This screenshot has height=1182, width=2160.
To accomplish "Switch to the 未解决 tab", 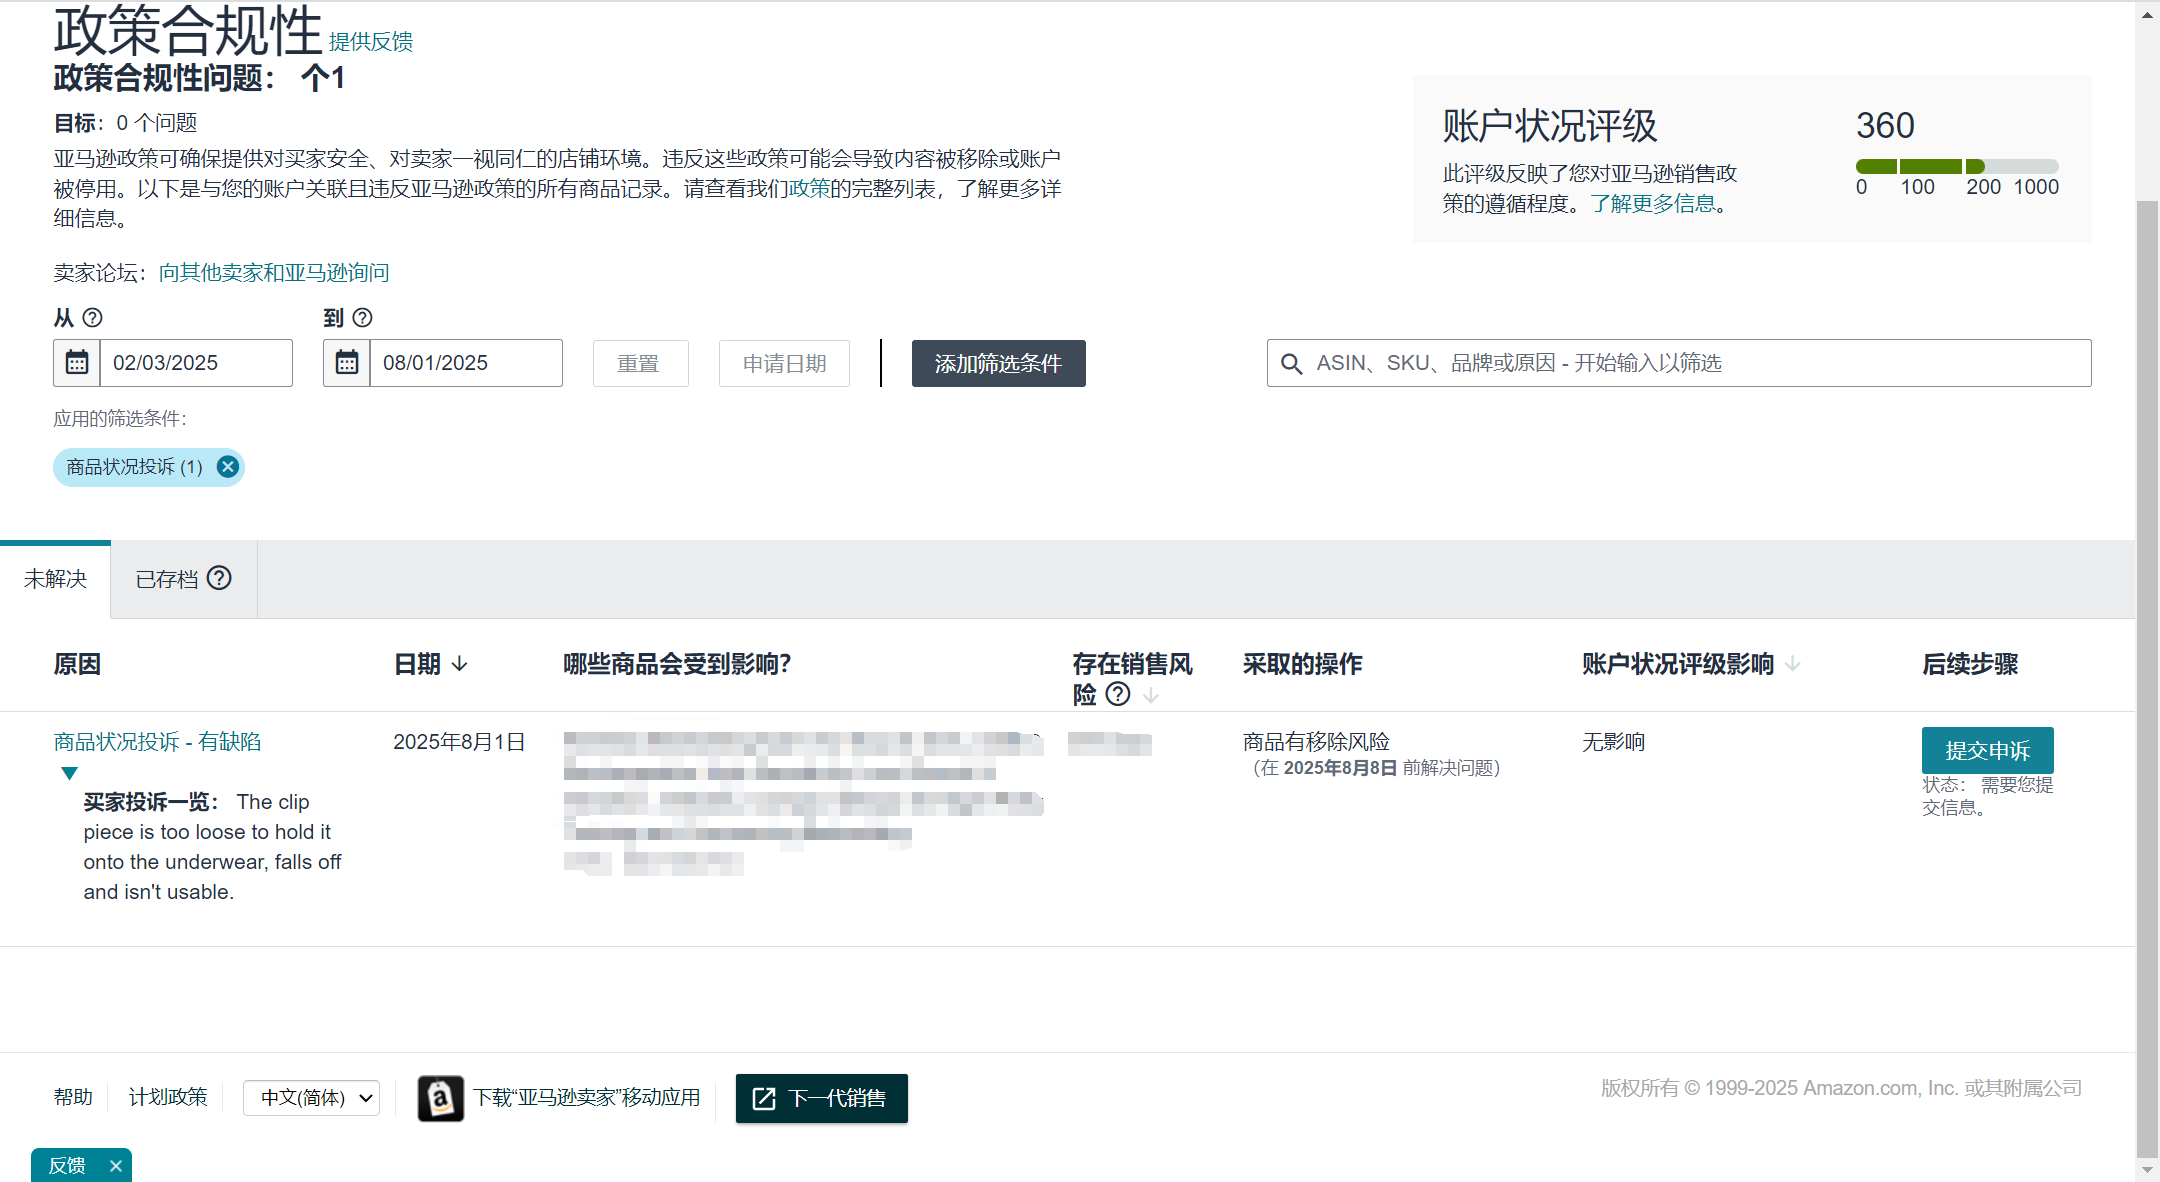I will (x=55, y=579).
